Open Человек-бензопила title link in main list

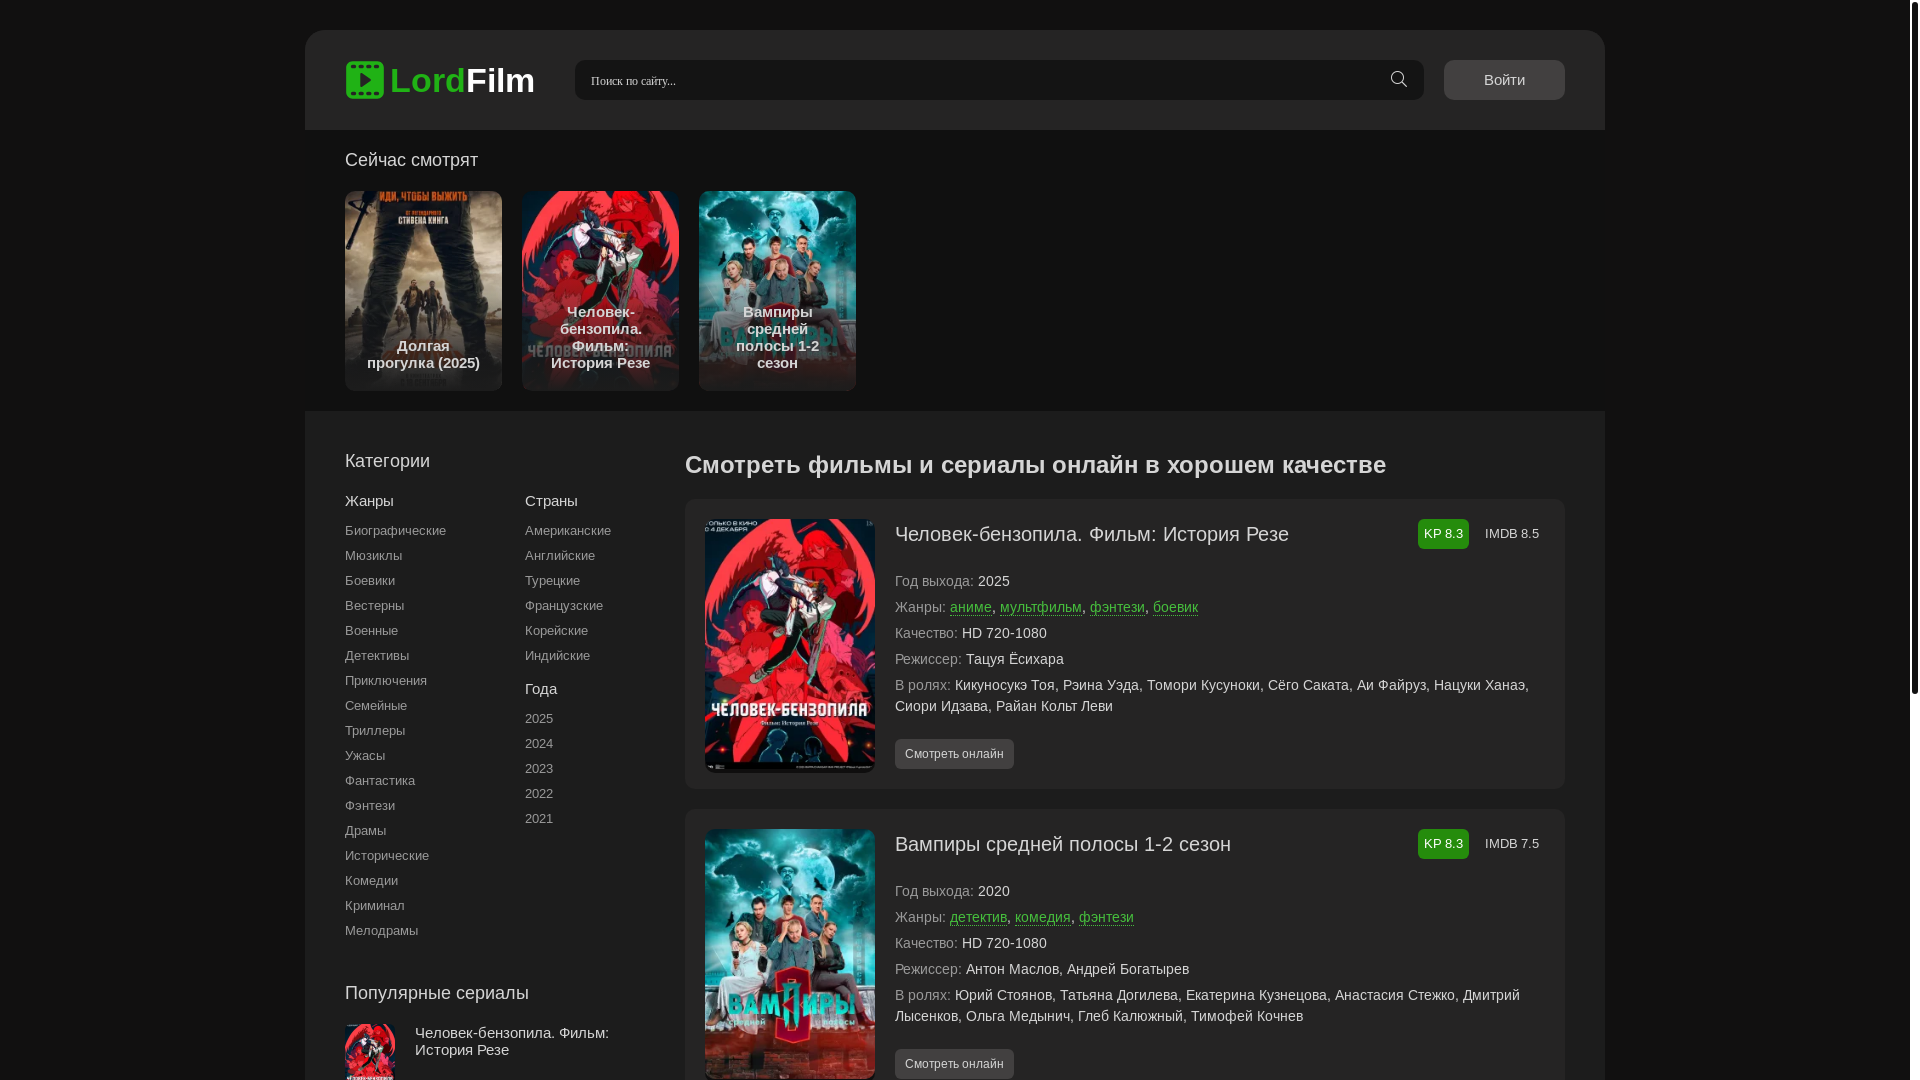pos(1091,534)
